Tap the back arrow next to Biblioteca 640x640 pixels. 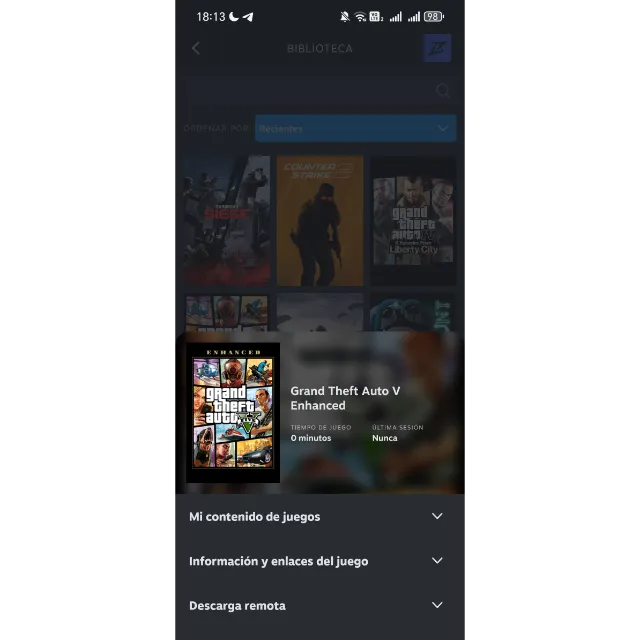click(x=195, y=48)
